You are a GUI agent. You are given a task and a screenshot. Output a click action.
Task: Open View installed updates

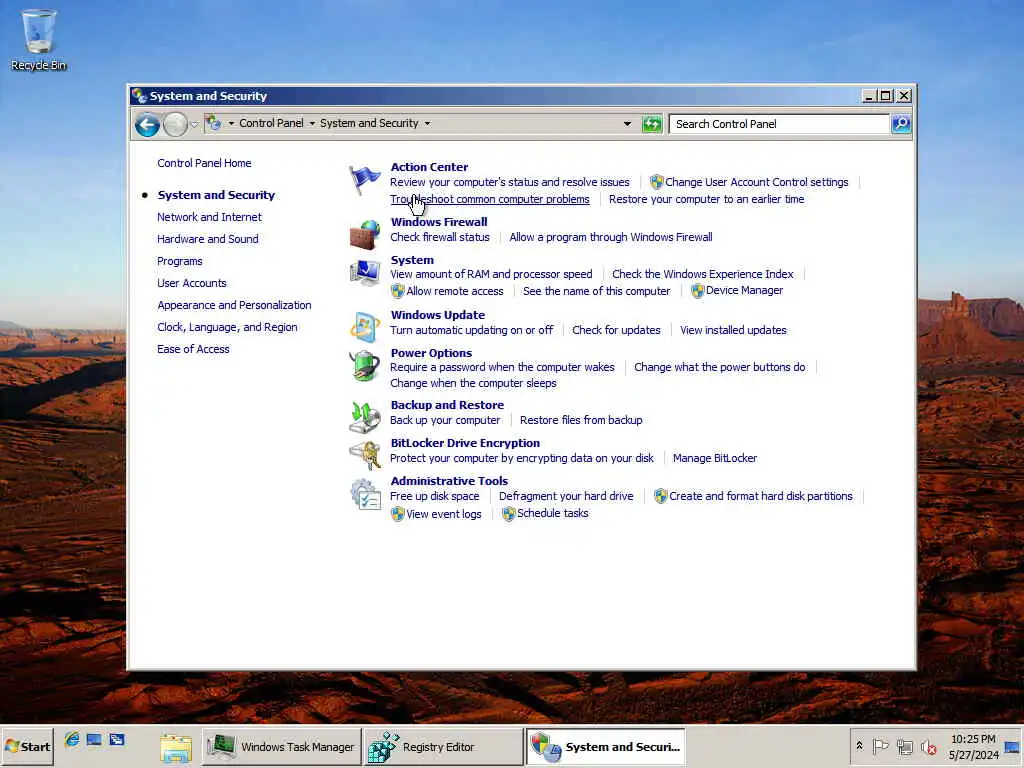pyautogui.click(x=733, y=330)
